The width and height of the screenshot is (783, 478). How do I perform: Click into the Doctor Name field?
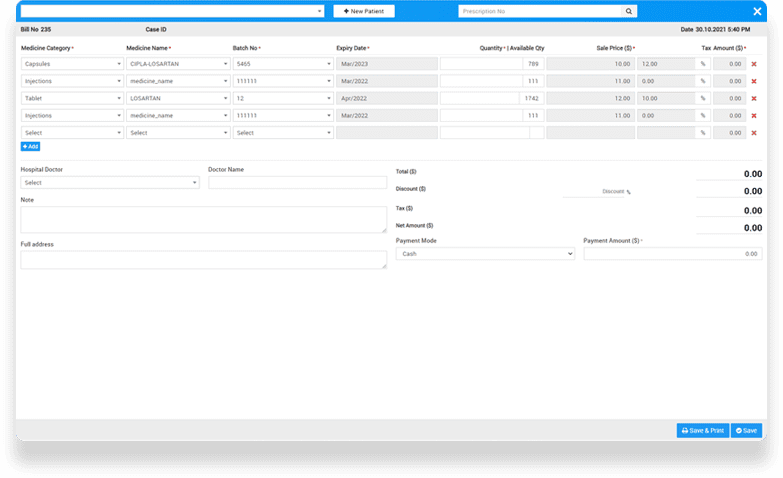(x=297, y=183)
